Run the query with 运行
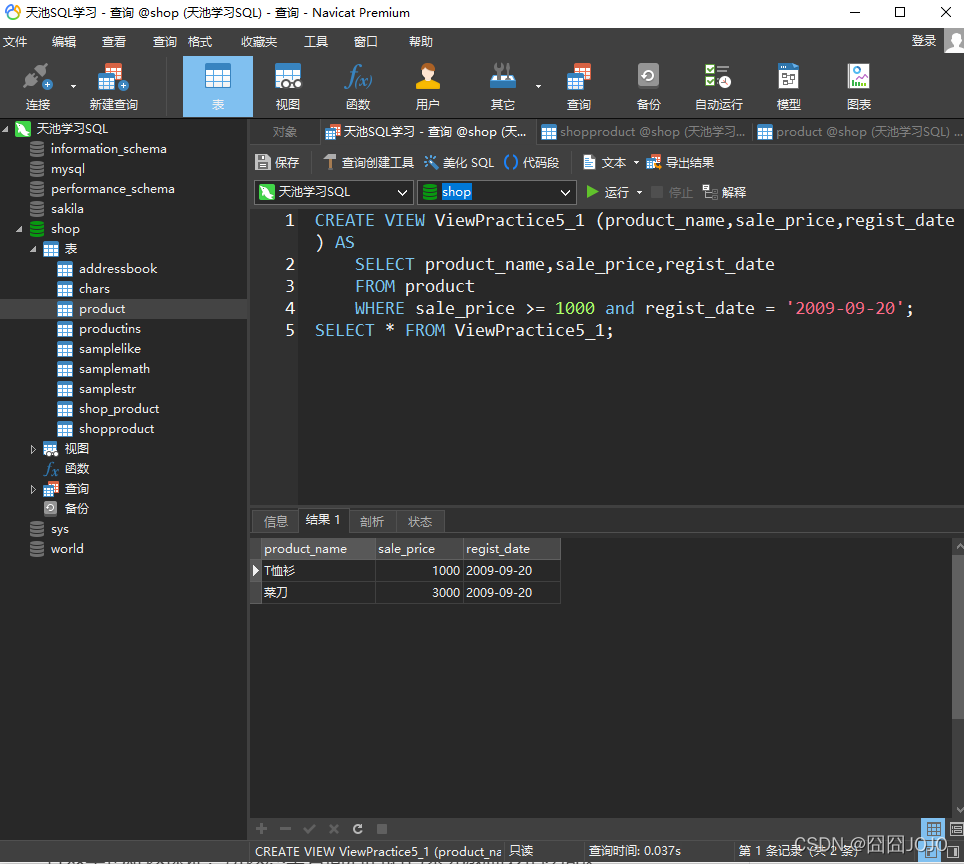 [x=607, y=192]
